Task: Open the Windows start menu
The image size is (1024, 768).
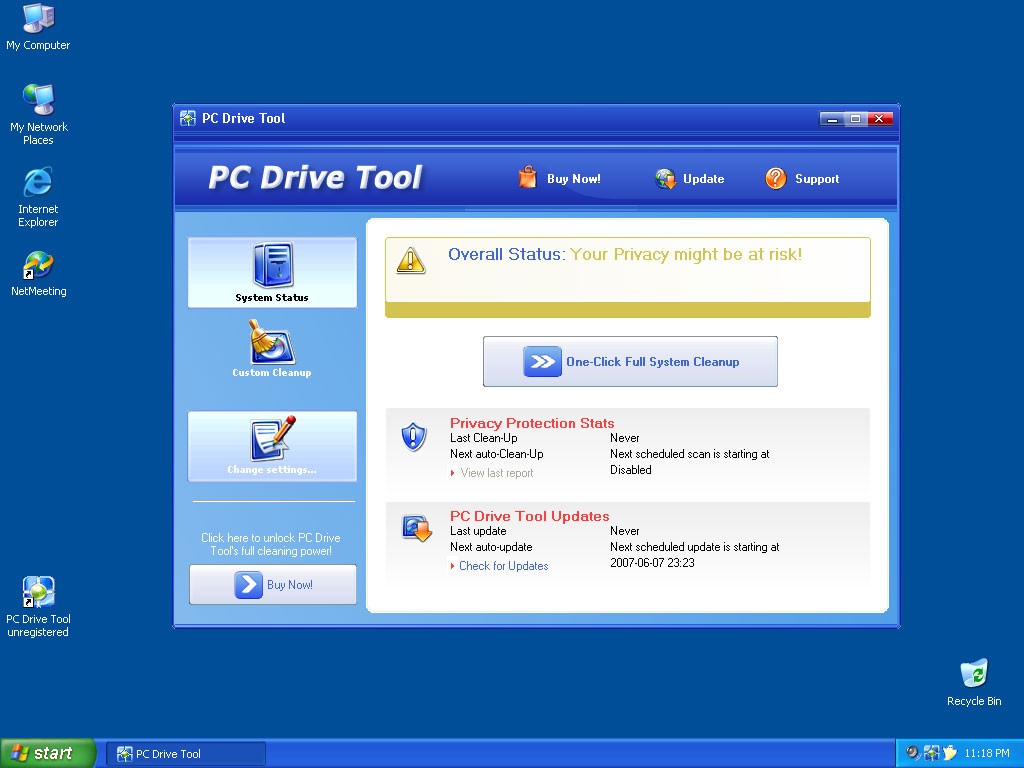Action: coord(47,753)
